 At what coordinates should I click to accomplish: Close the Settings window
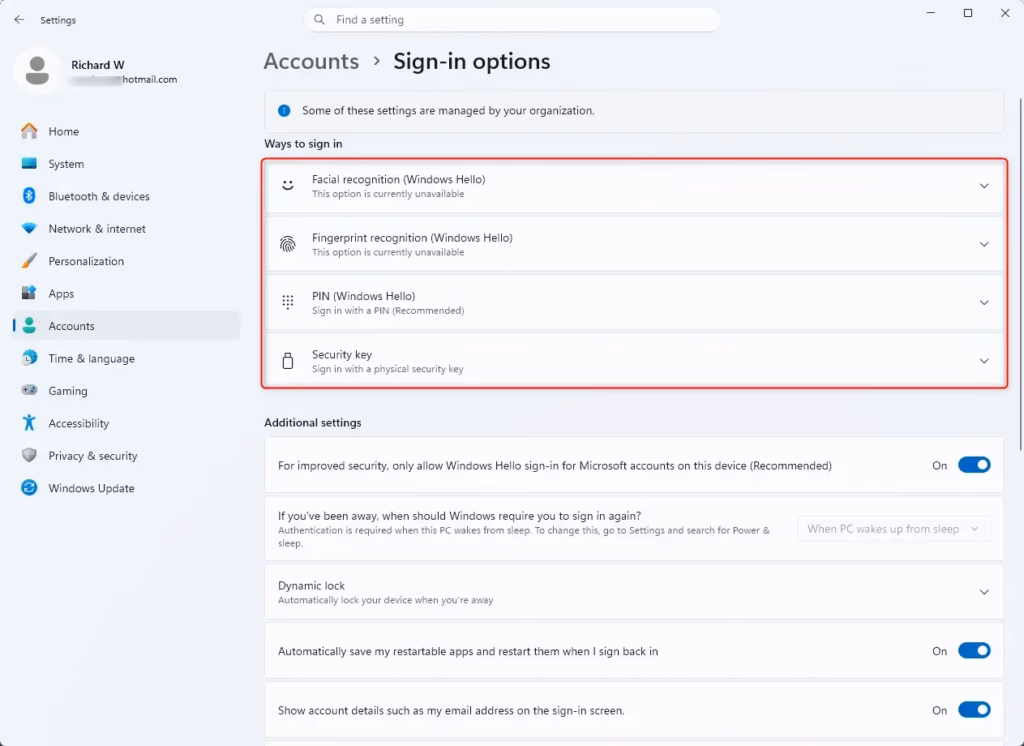pos(1005,13)
